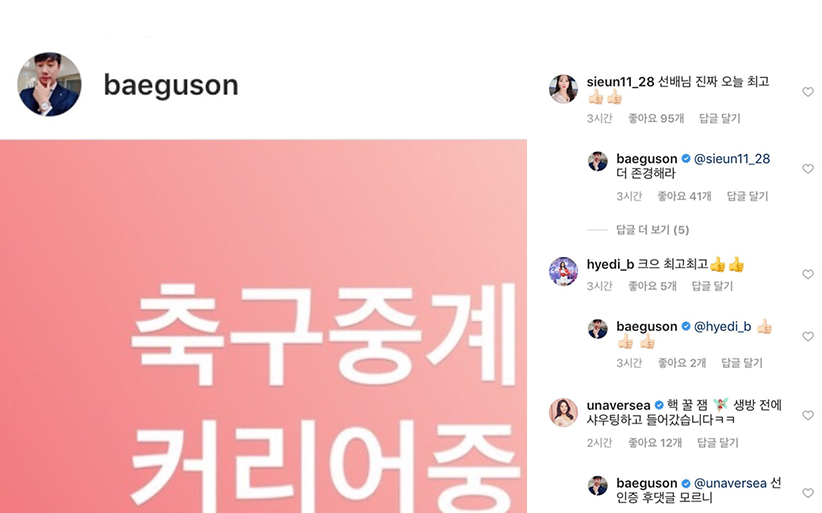Viewport: 822px width, 513px height.
Task: Open the @hyedi_b mention link
Action: (x=722, y=326)
